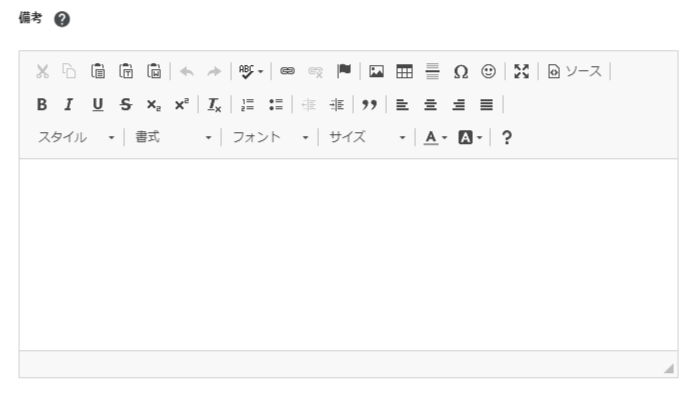Viewport: 696px width, 394px height.
Task: Align text left
Action: 402,105
